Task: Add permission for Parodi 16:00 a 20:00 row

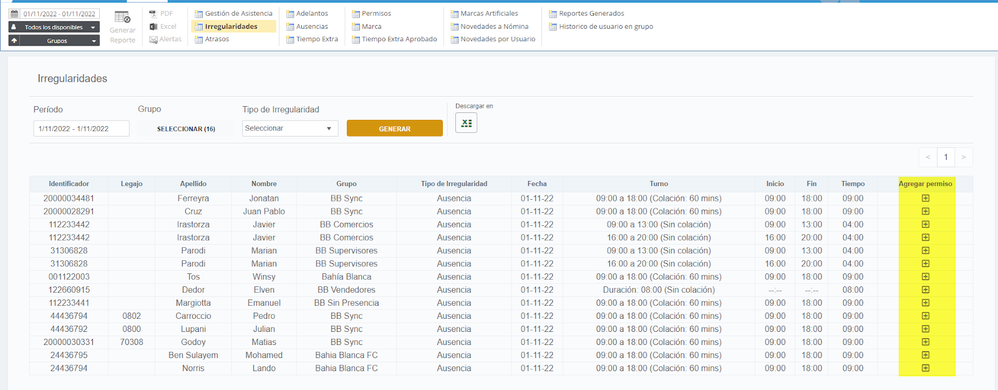Action: [x=925, y=263]
